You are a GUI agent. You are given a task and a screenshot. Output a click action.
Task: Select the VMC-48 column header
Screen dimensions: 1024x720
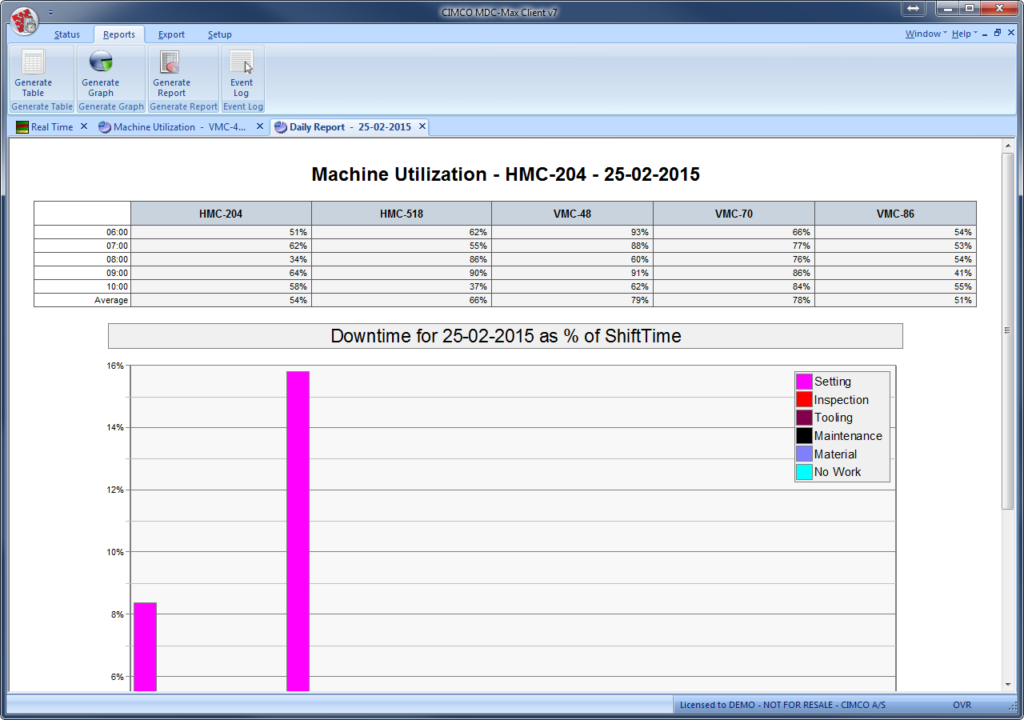572,214
